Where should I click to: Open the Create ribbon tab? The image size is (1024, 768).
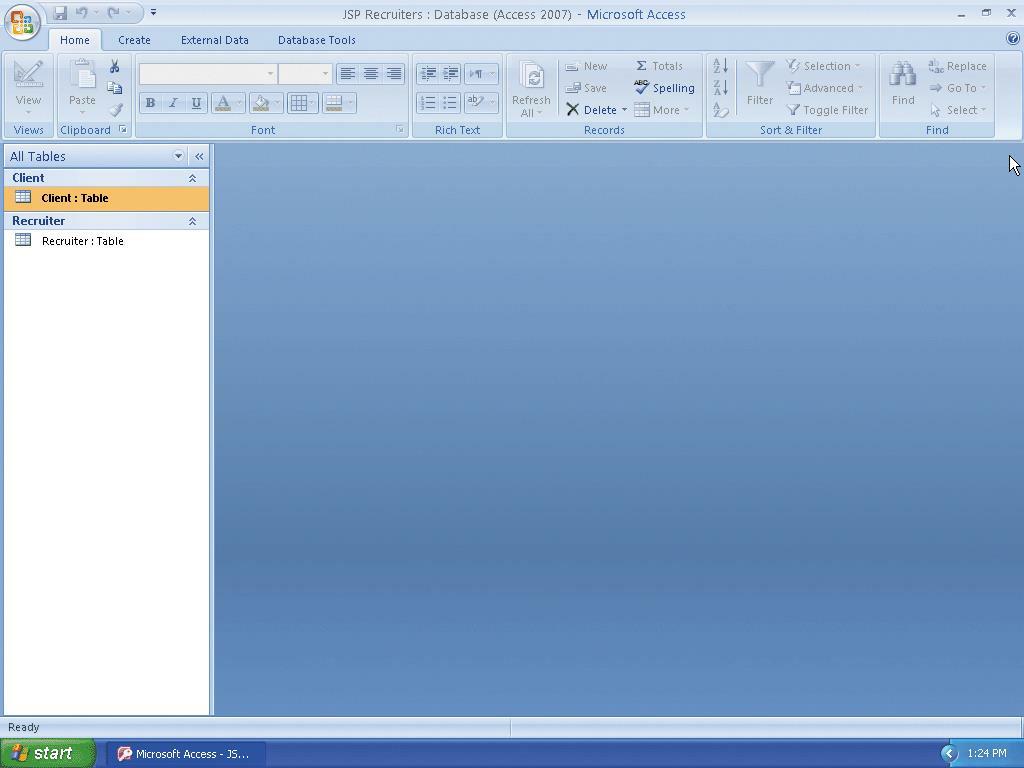coord(135,40)
